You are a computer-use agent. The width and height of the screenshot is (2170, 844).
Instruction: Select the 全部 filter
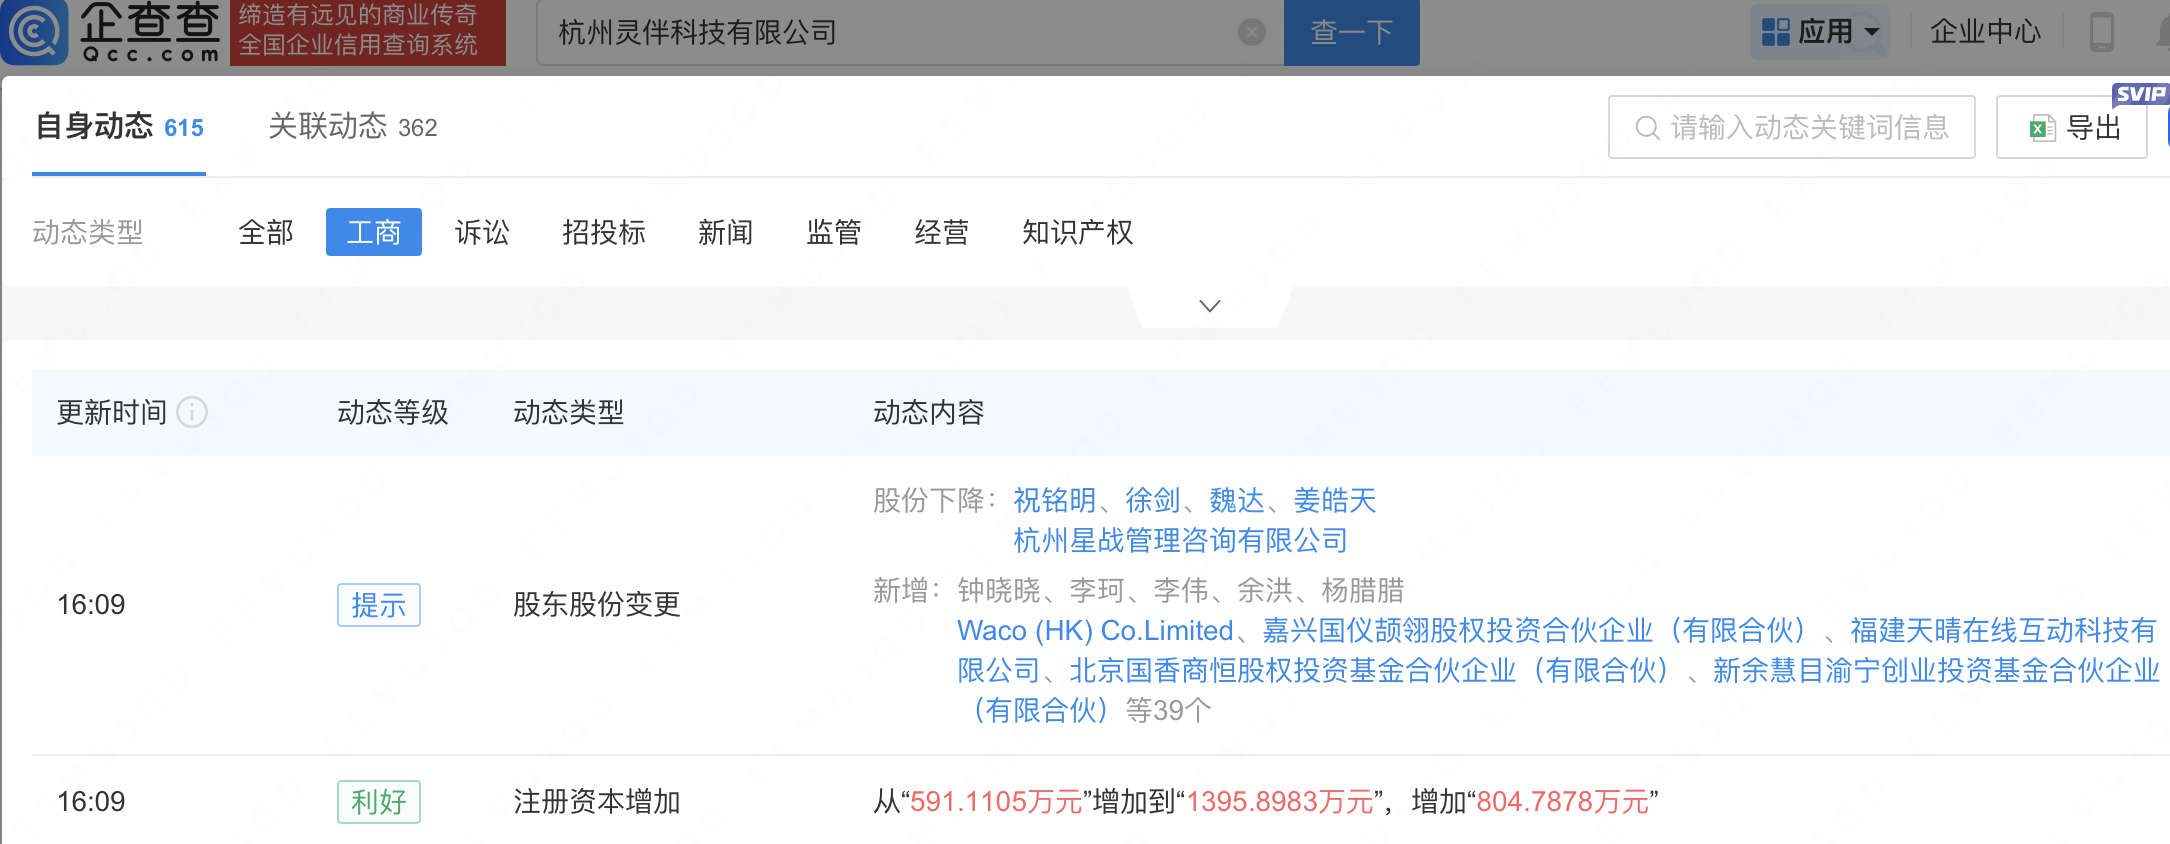[x=266, y=232]
